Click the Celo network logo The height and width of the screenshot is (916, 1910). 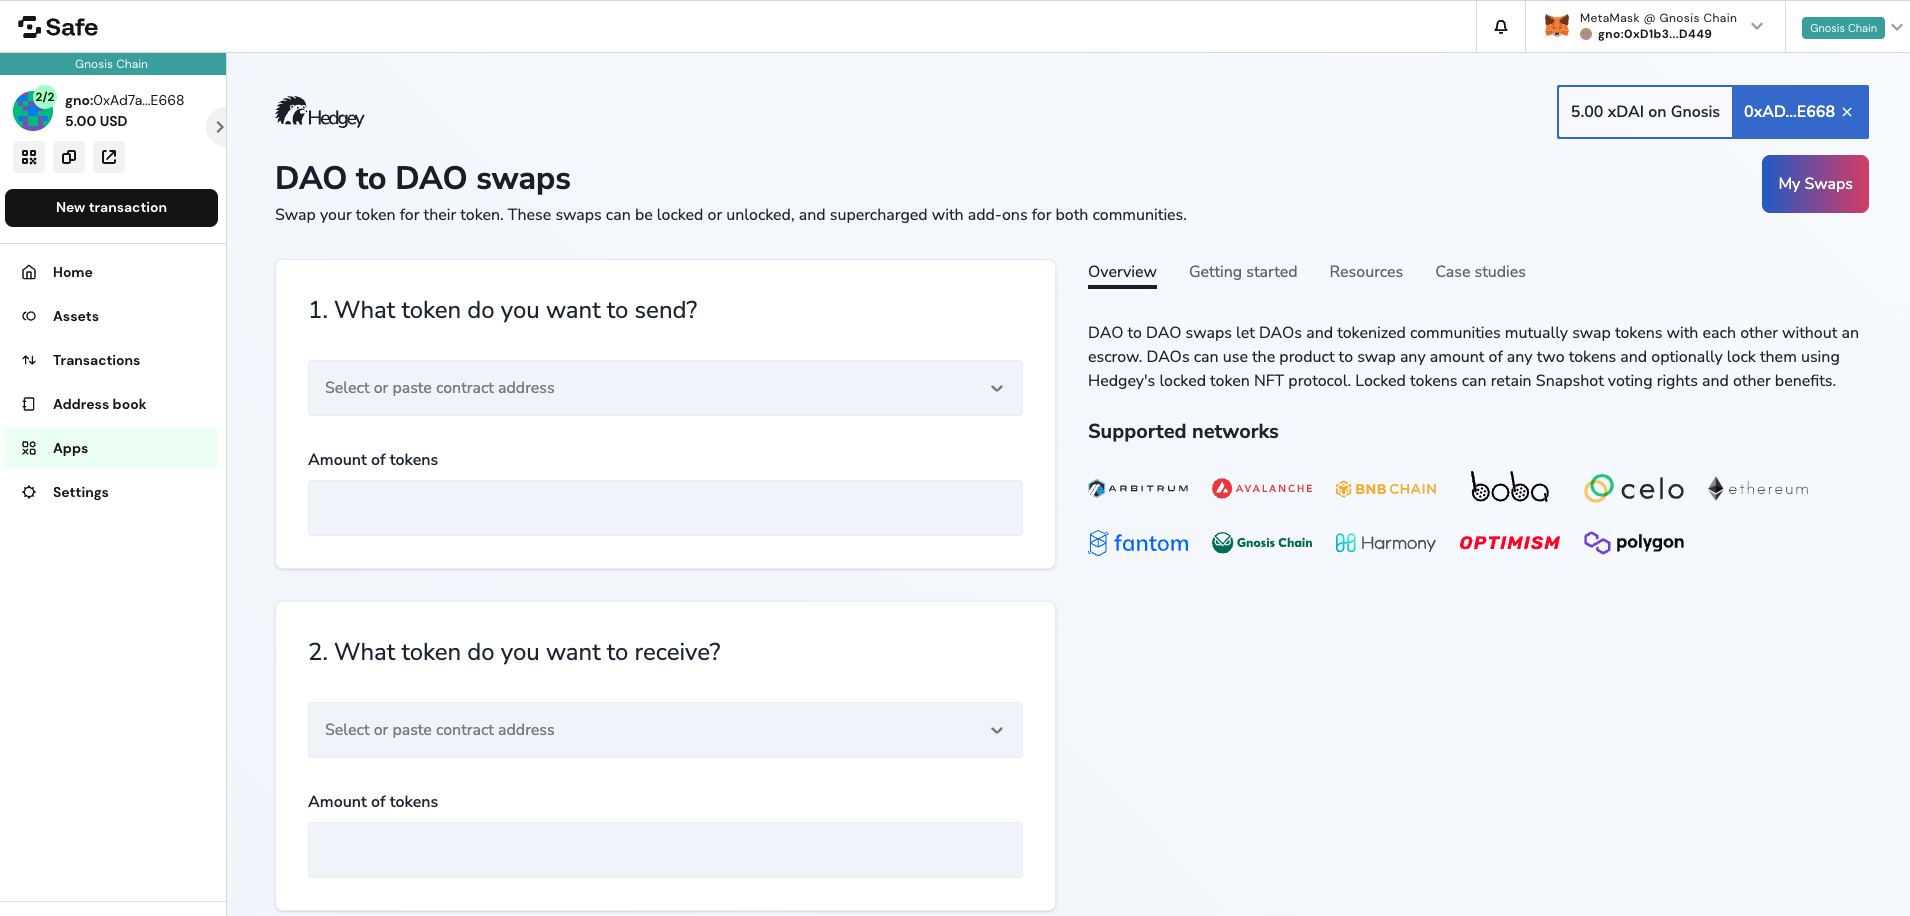(x=1634, y=488)
